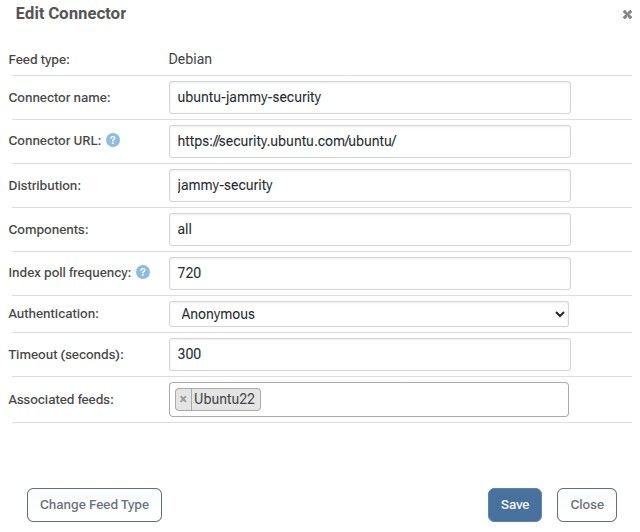Image resolution: width=640 pixels, height=532 pixels.
Task: Click the Index poll frequency field
Action: (x=369, y=274)
